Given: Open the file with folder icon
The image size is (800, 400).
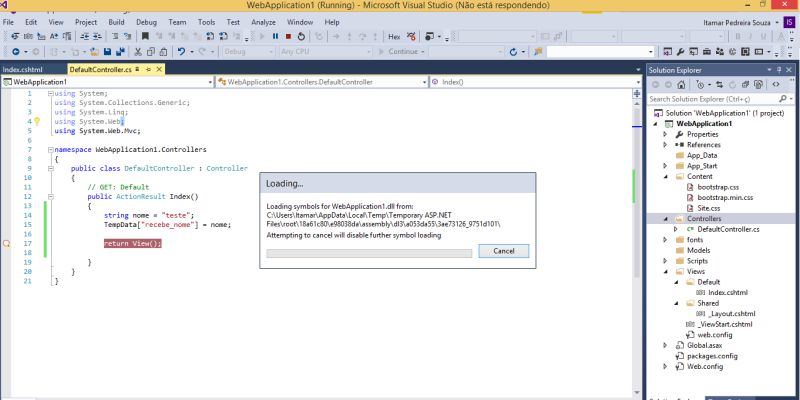Looking at the screenshot, I should click(x=94, y=52).
